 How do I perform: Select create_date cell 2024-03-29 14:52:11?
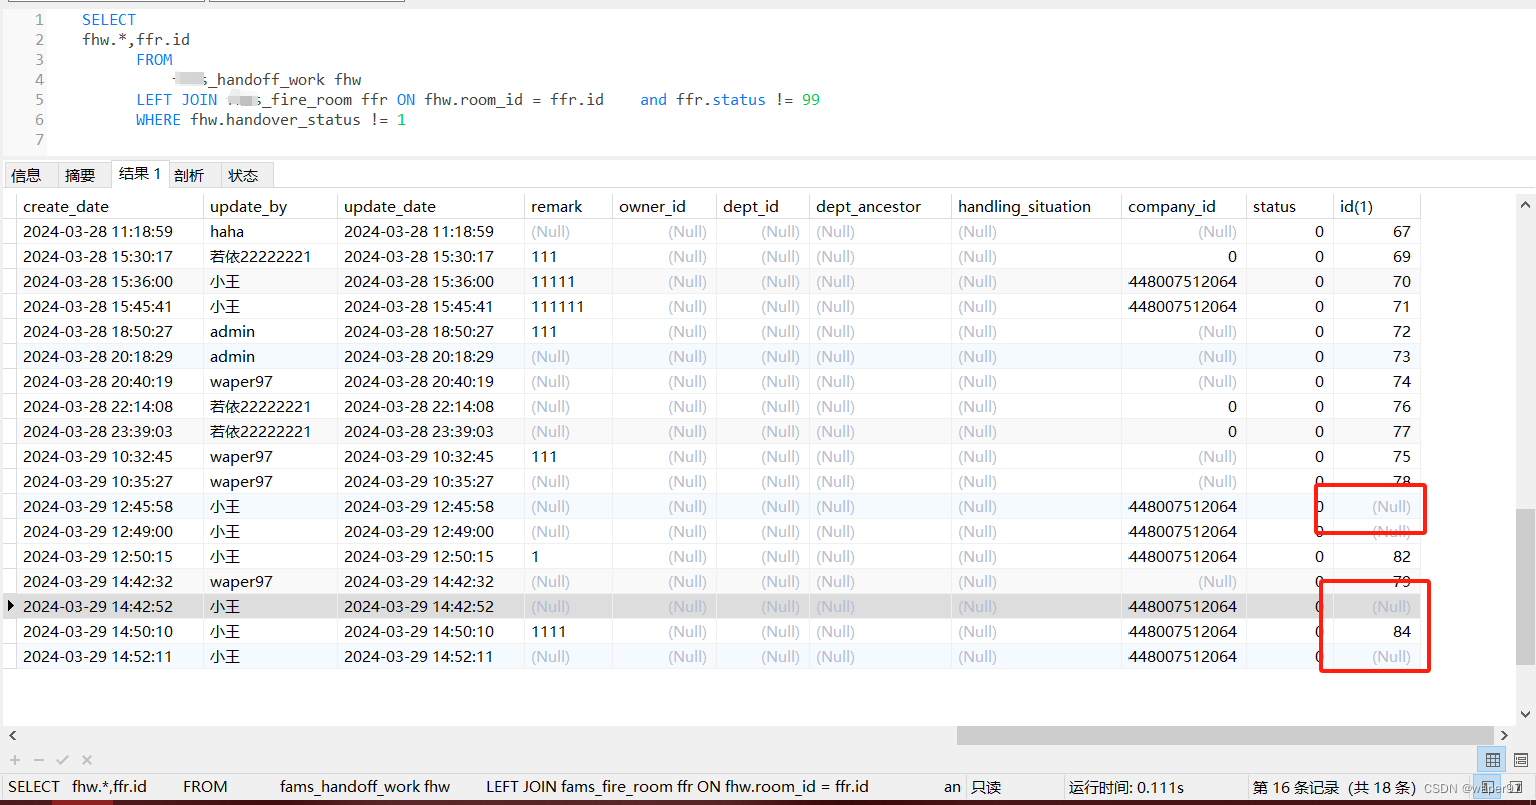(110, 656)
